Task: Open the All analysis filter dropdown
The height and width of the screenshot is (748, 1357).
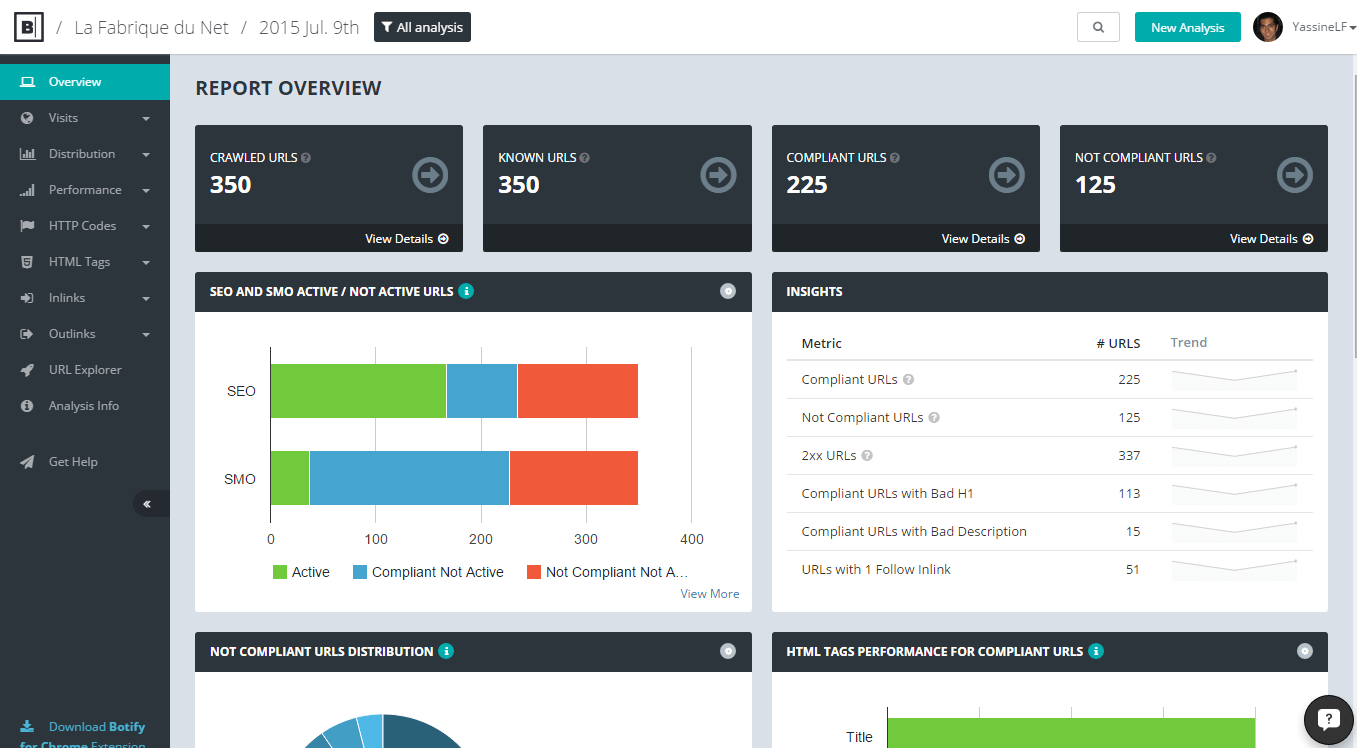Action: [x=422, y=28]
